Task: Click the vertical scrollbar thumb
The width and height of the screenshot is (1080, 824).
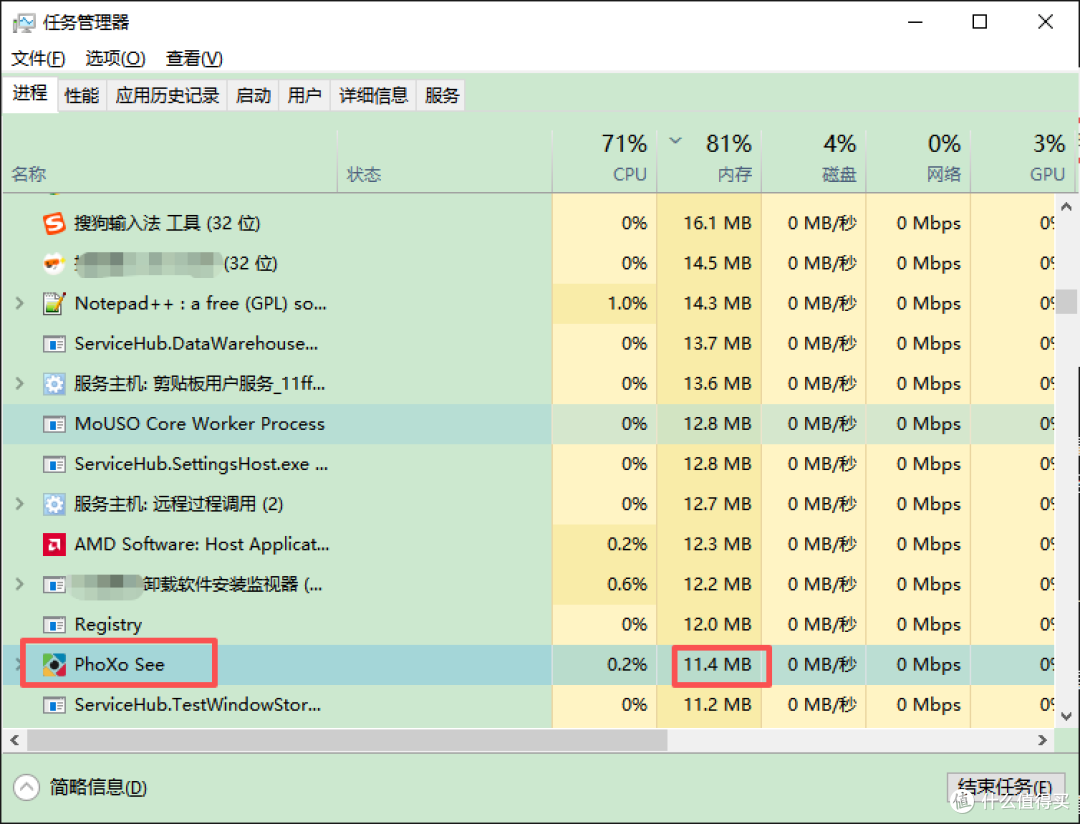Action: click(1066, 301)
